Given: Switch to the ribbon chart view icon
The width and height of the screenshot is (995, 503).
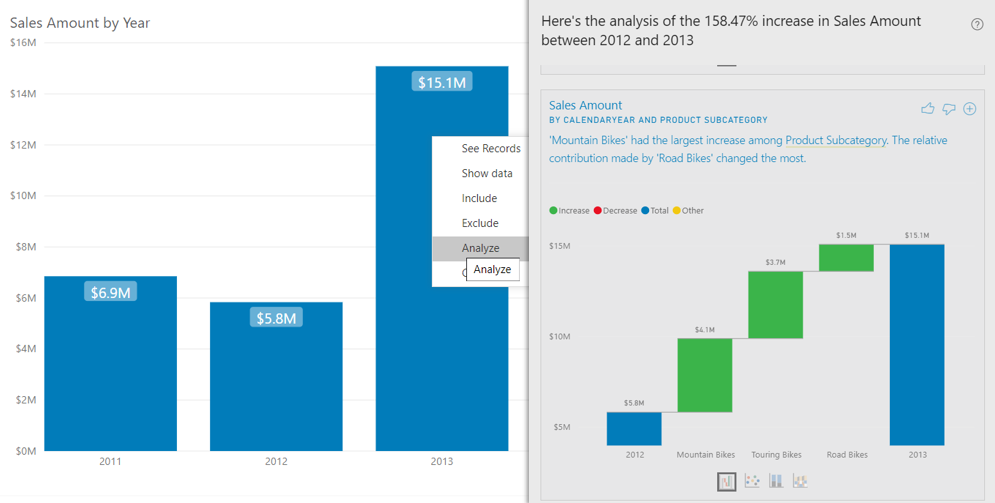Looking at the screenshot, I should click(800, 481).
